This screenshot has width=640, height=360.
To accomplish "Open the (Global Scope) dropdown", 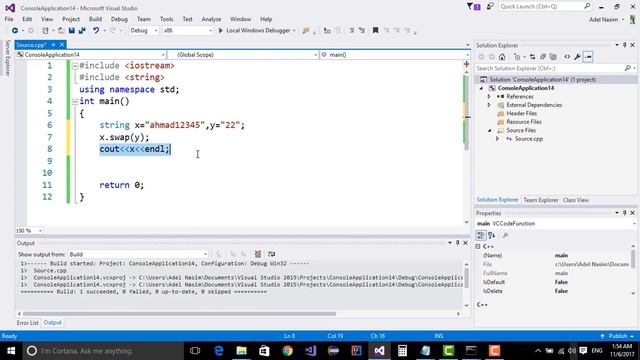I will [243, 55].
